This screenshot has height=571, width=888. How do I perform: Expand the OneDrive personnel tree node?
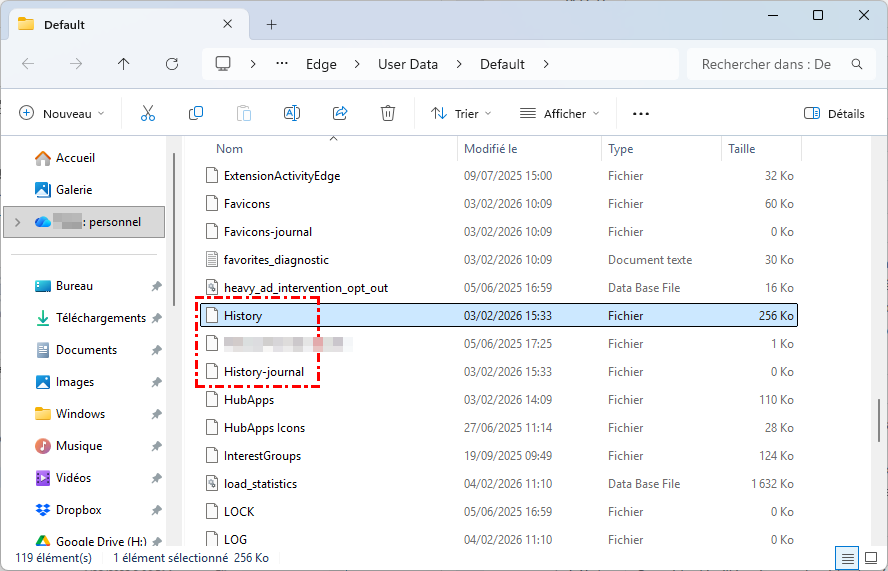pyautogui.click(x=17, y=222)
